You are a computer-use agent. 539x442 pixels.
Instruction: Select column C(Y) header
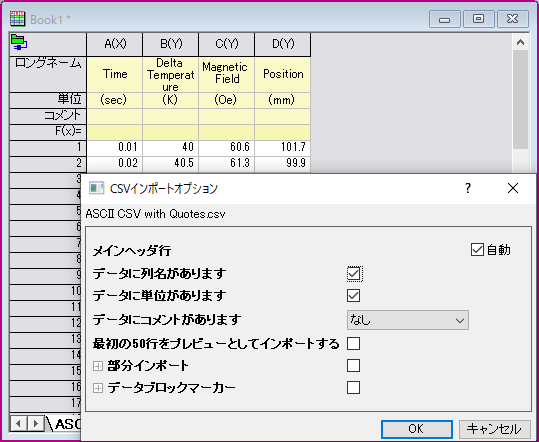(227, 44)
